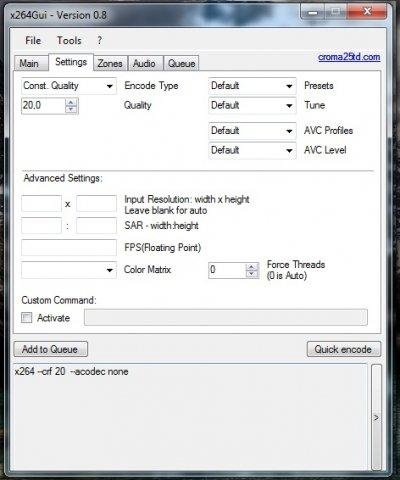Click the Add to Queue button
This screenshot has width=400, height=480.
pyautogui.click(x=51, y=349)
